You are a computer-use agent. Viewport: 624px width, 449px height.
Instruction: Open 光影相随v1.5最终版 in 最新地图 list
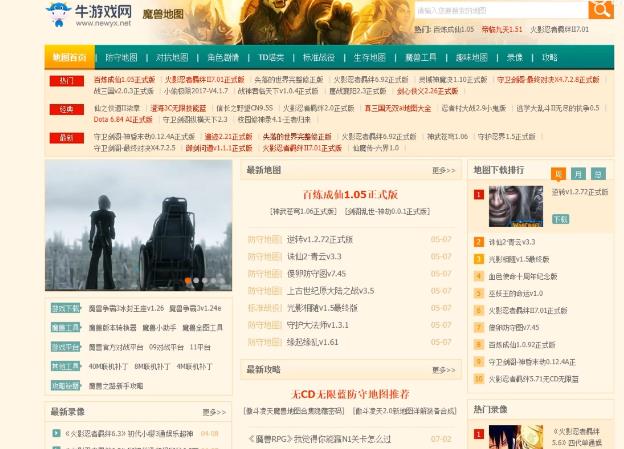tap(322, 308)
